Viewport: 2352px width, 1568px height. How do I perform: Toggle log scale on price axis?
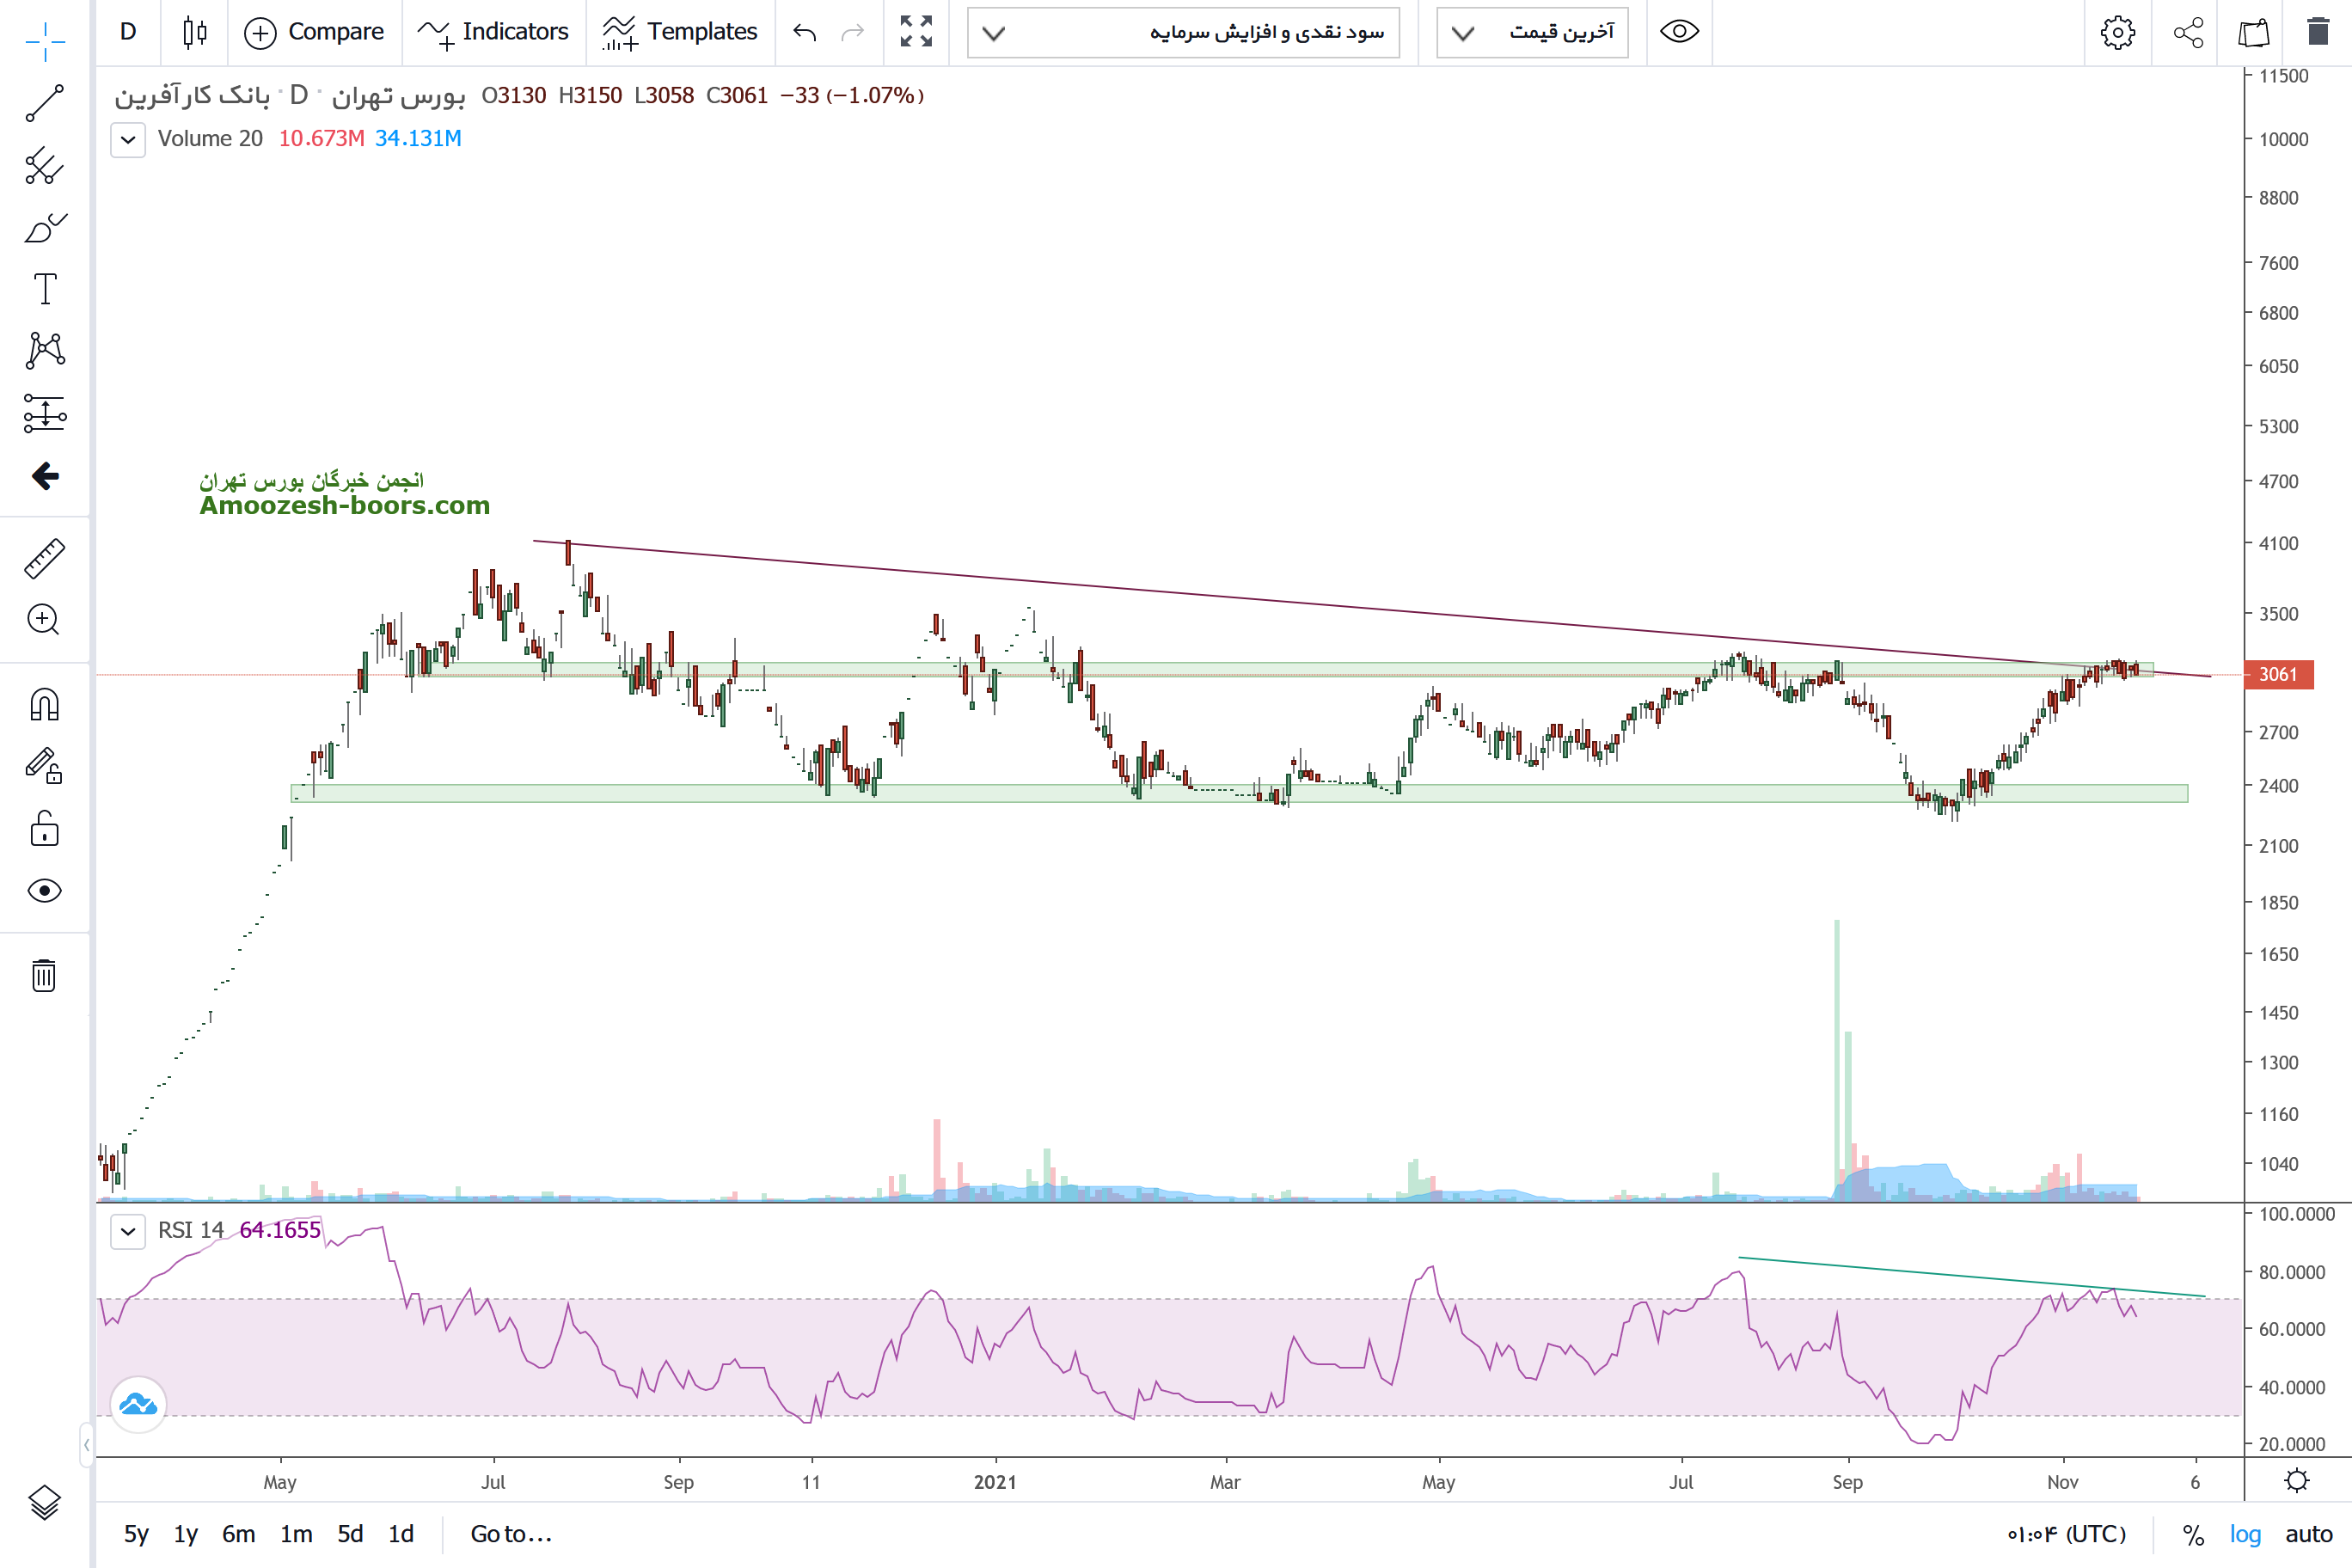2244,1534
